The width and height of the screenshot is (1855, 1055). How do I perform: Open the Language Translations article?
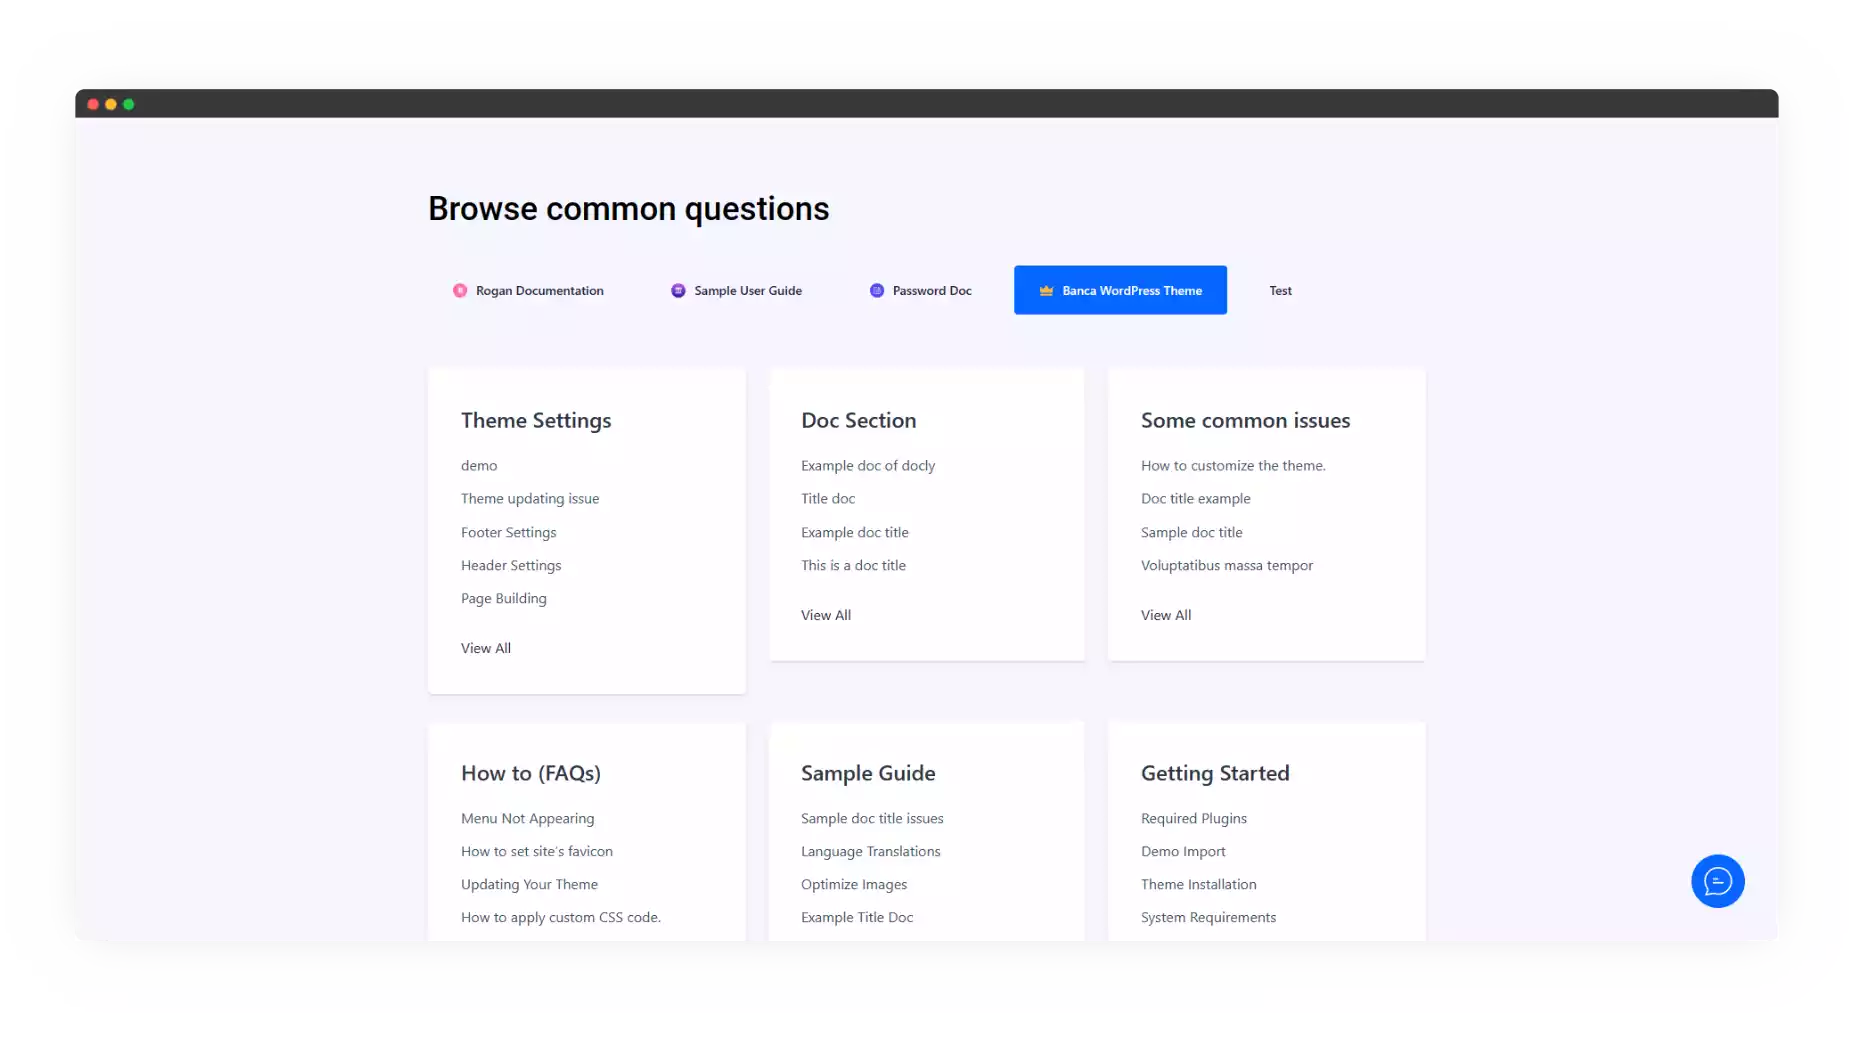[870, 851]
